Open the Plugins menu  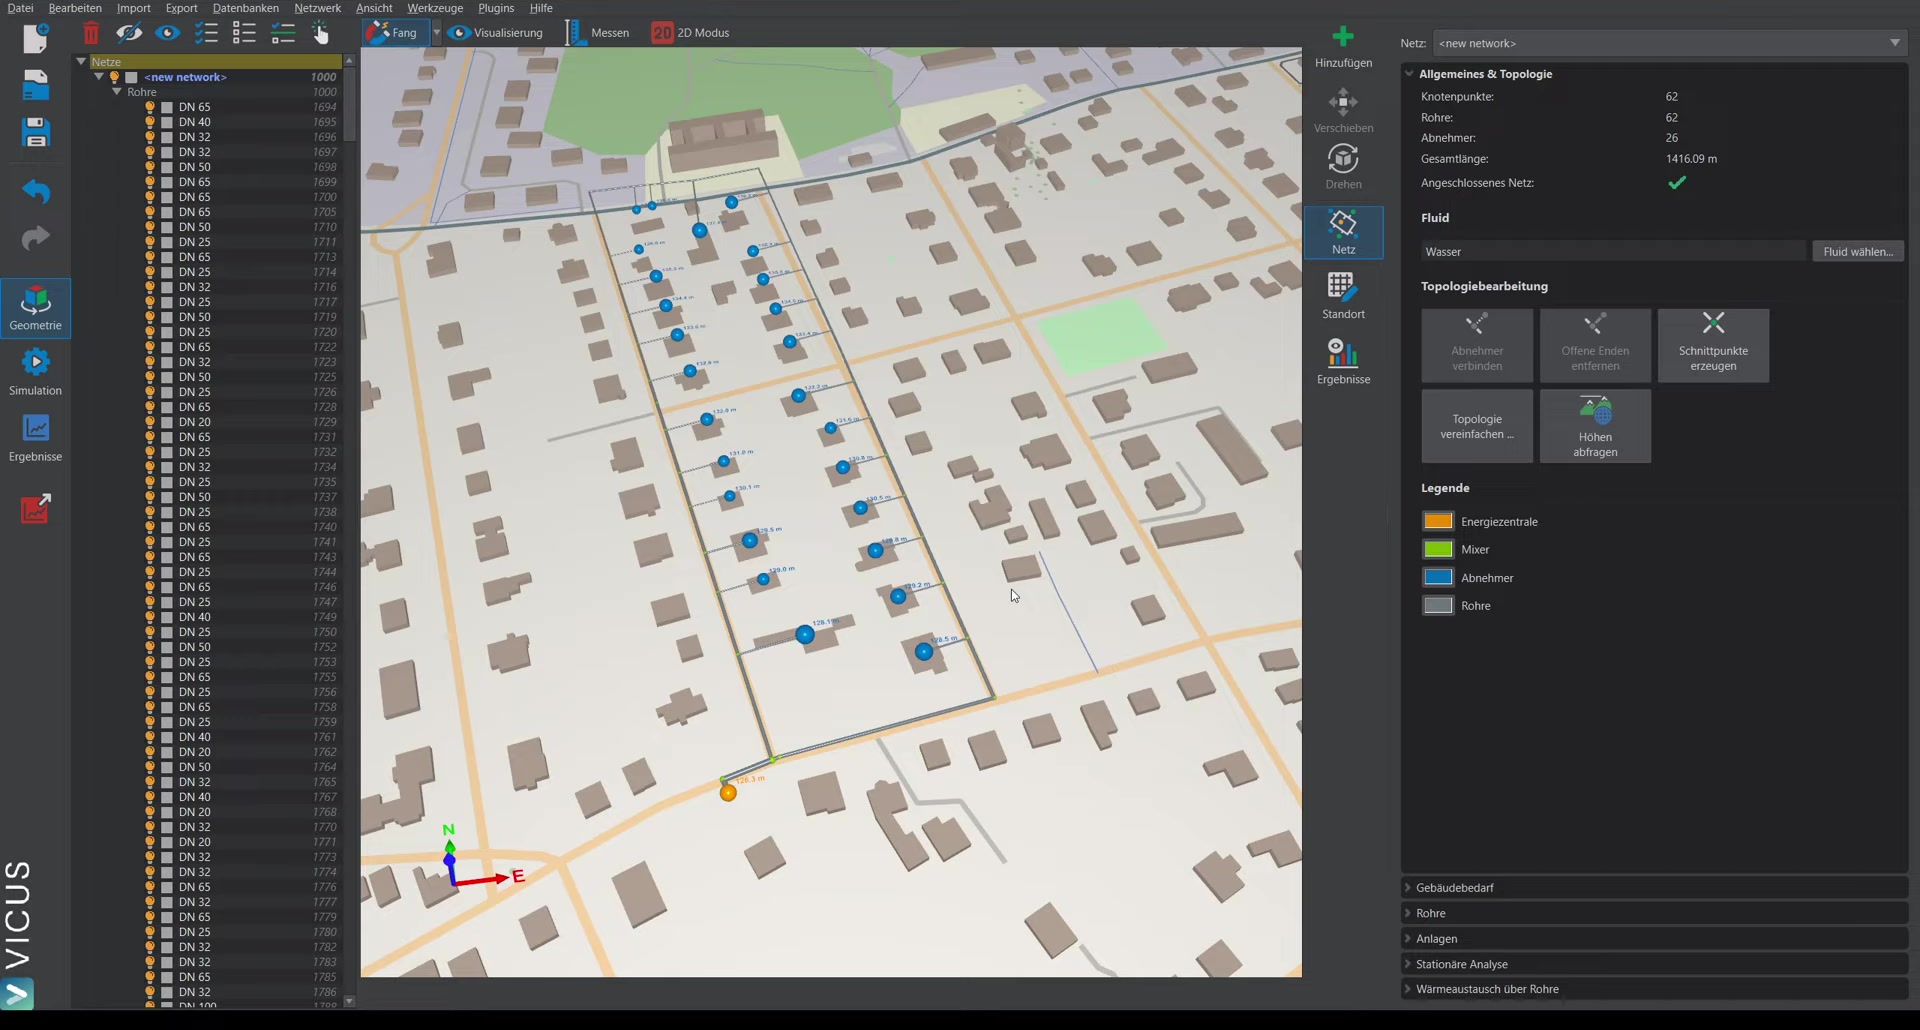pos(496,8)
